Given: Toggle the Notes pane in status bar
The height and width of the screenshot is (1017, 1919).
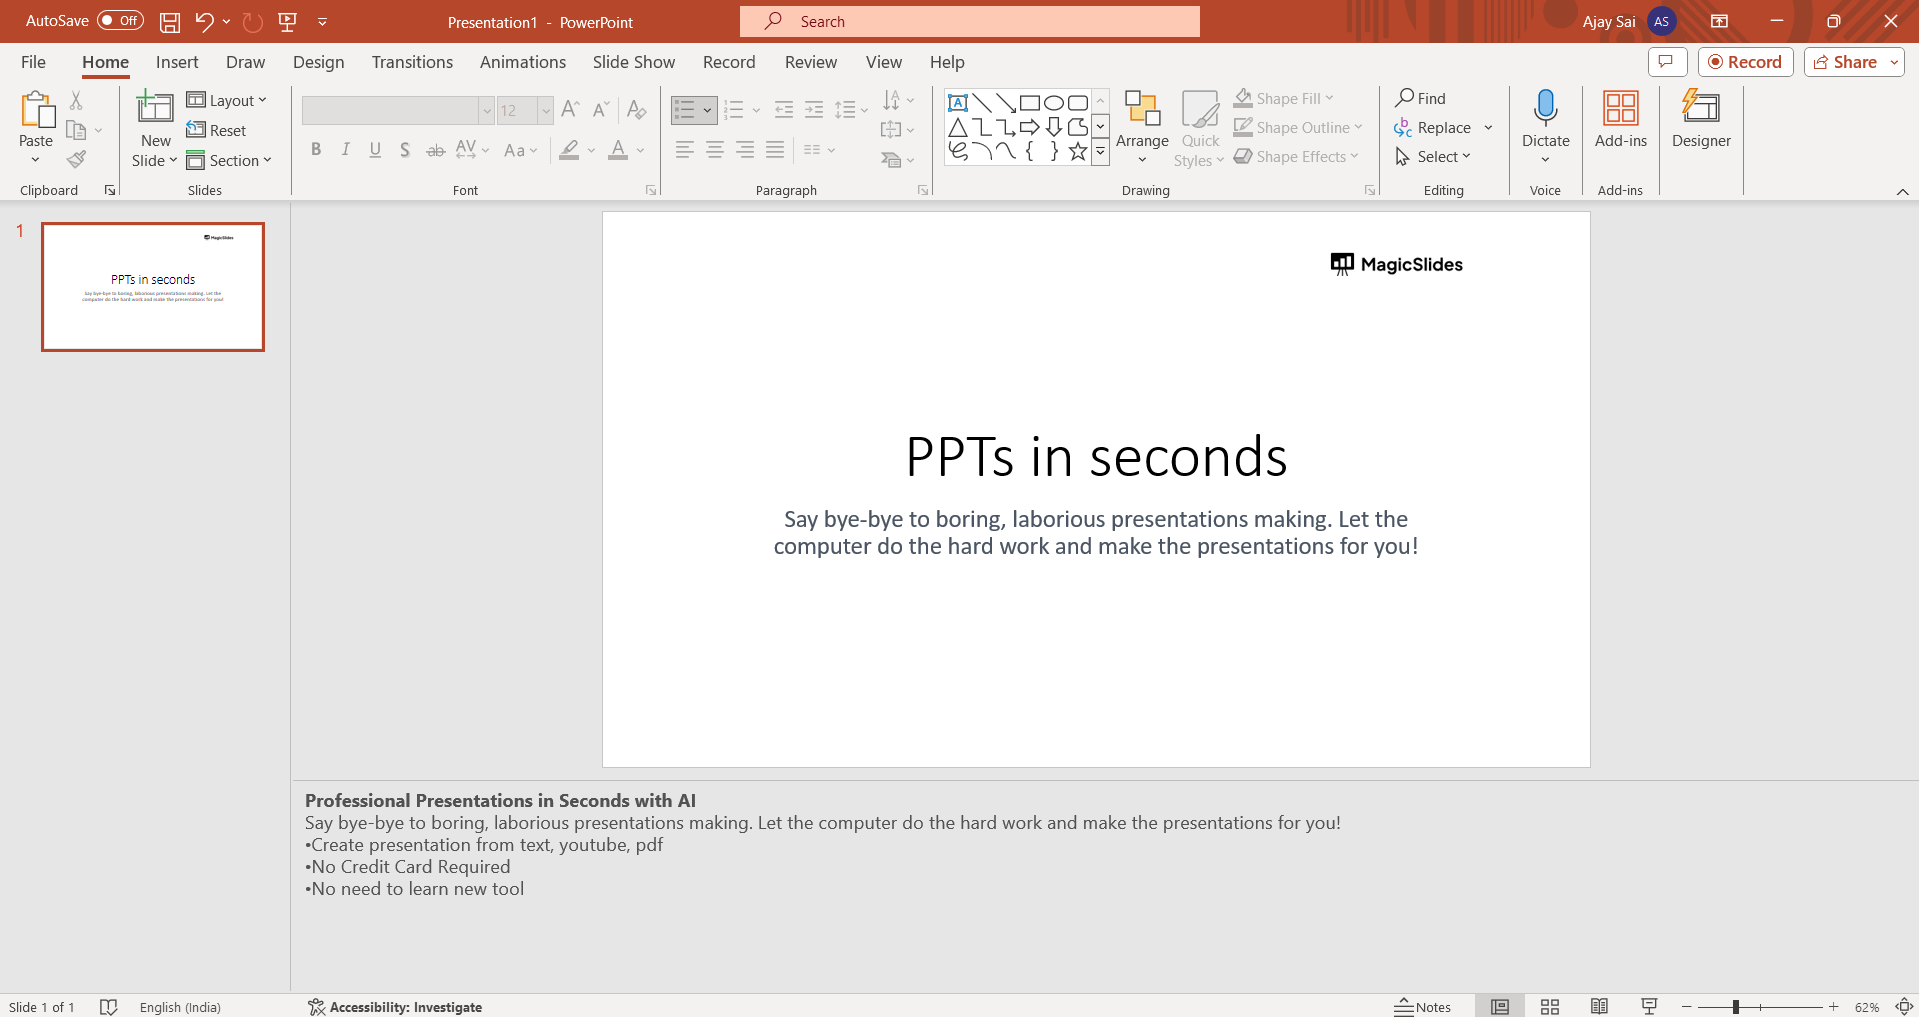Looking at the screenshot, I should click(x=1423, y=1007).
